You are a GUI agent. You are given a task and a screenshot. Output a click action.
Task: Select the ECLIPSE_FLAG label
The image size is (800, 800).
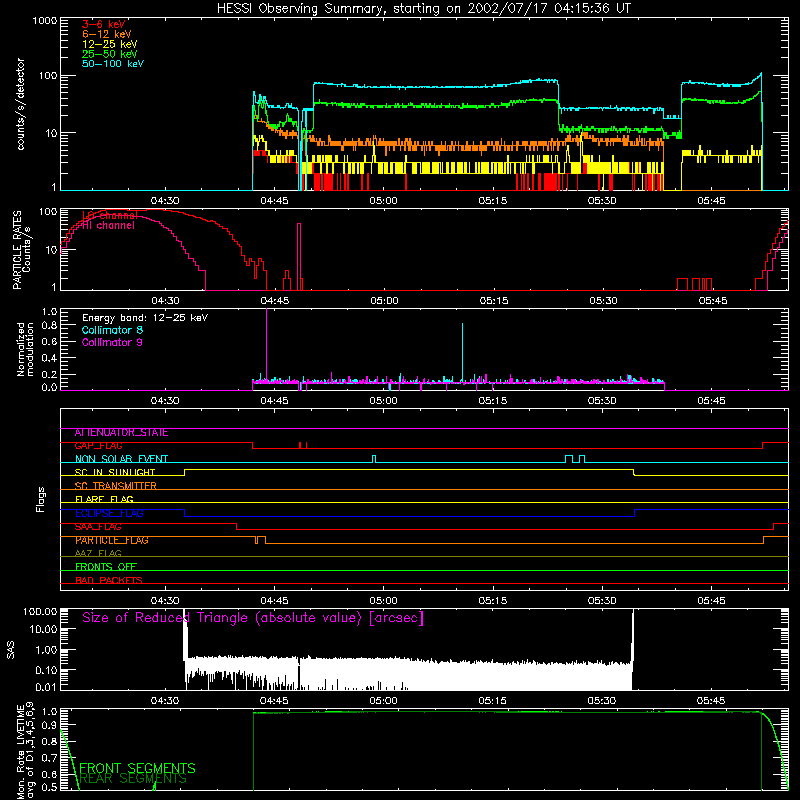(x=109, y=513)
